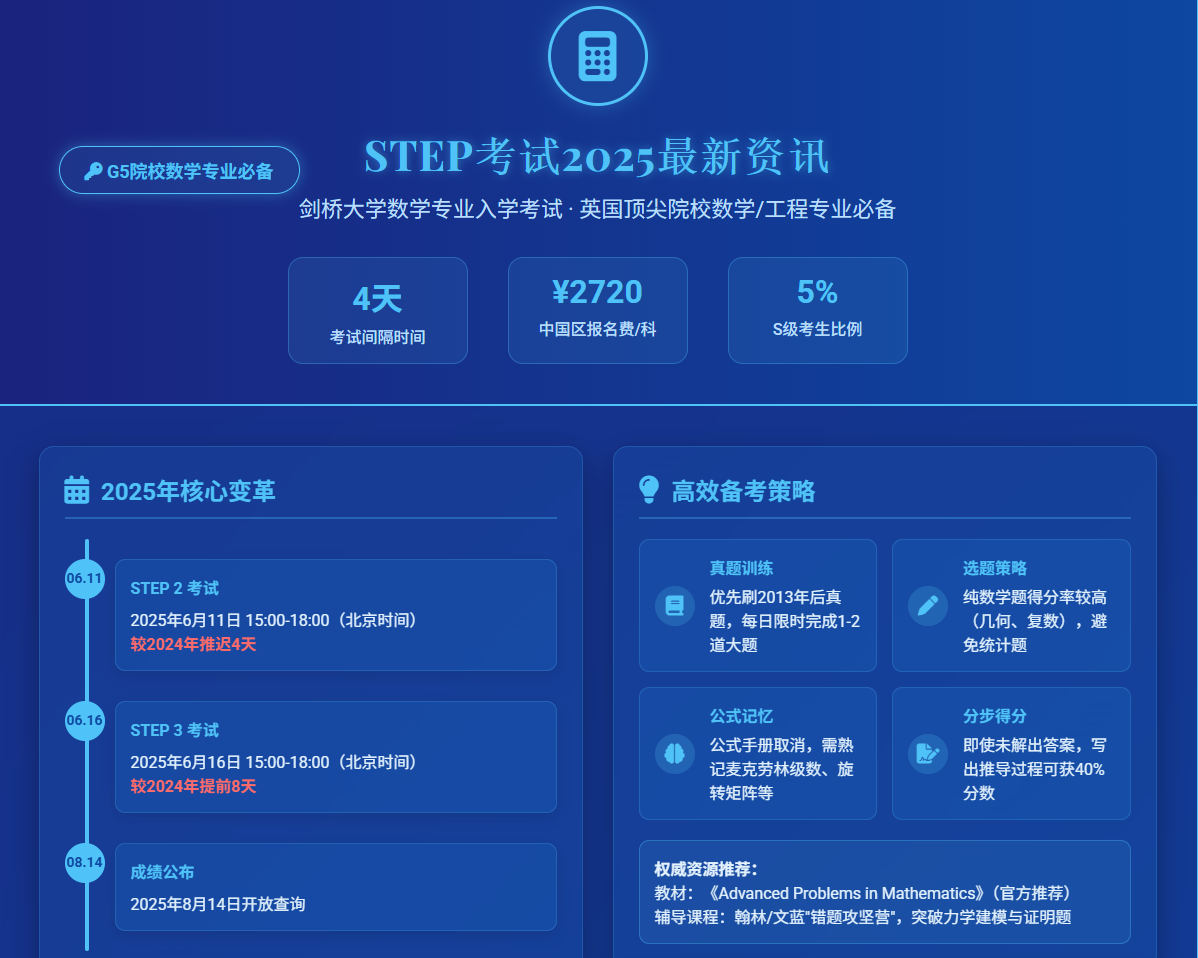Click the STEP考试2025最新资讯 title

pos(597,157)
